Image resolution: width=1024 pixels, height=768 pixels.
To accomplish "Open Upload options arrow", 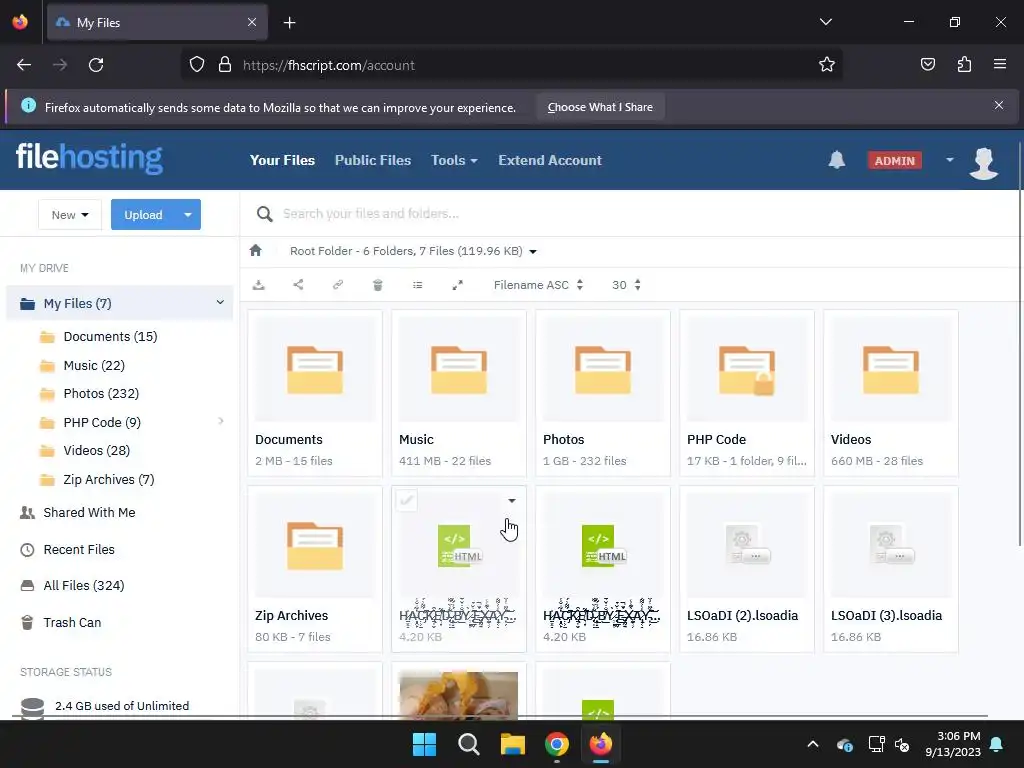I will point(188,215).
